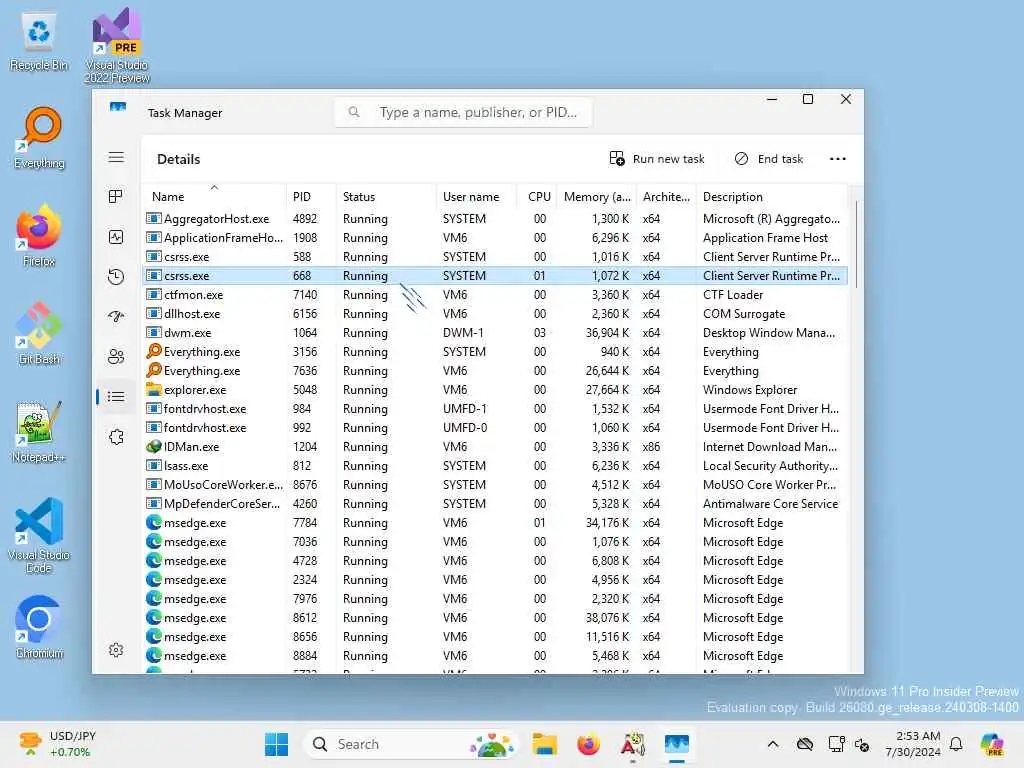This screenshot has height=768, width=1024.
Task: Select the MpDefenderCoreService process row
Action: (495, 504)
